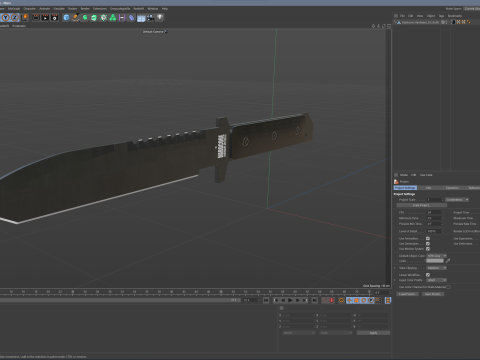The width and height of the screenshot is (480, 360).
Task: Open the Animate menu
Action: [x=44, y=9]
